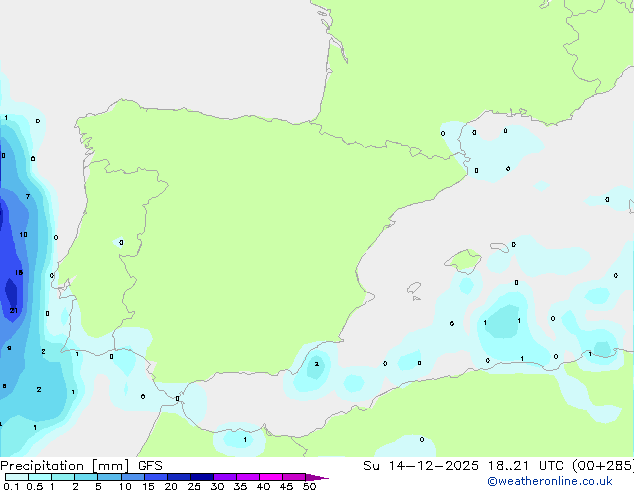Screen dimensions: 634x490
Task: Select the 0.1–0.5 mm legend swatch
Action: point(17,477)
